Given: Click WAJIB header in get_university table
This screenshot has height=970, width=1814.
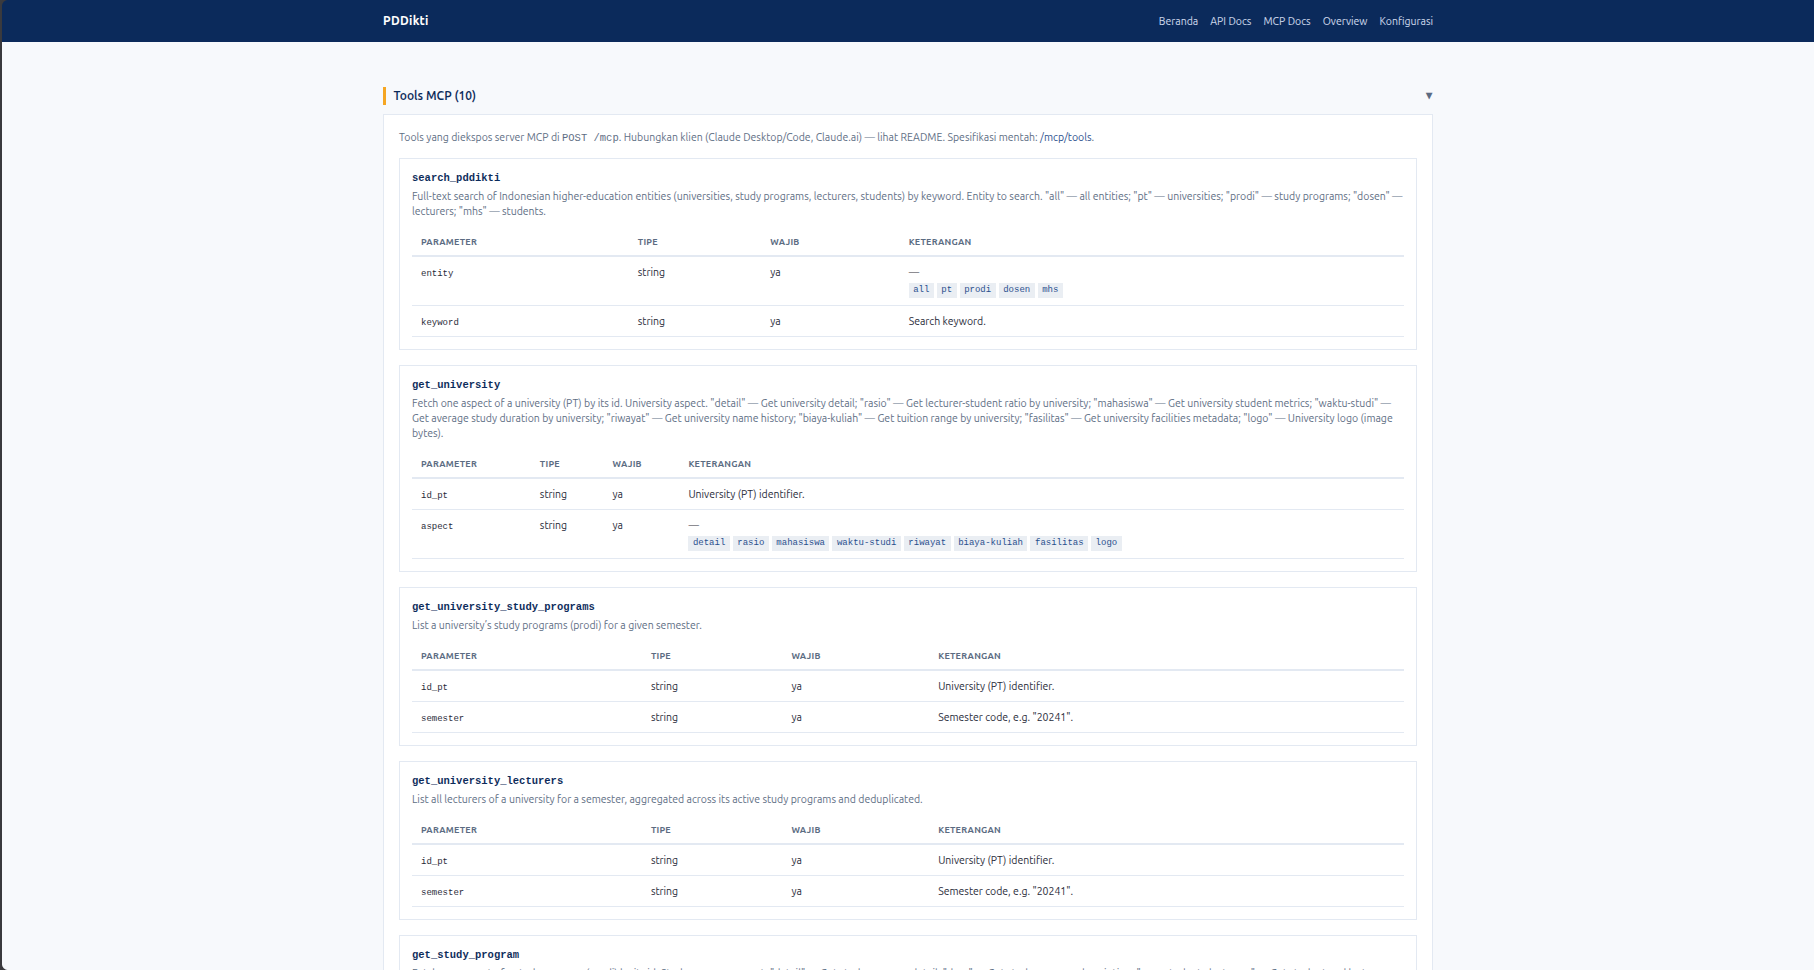Looking at the screenshot, I should 627,464.
